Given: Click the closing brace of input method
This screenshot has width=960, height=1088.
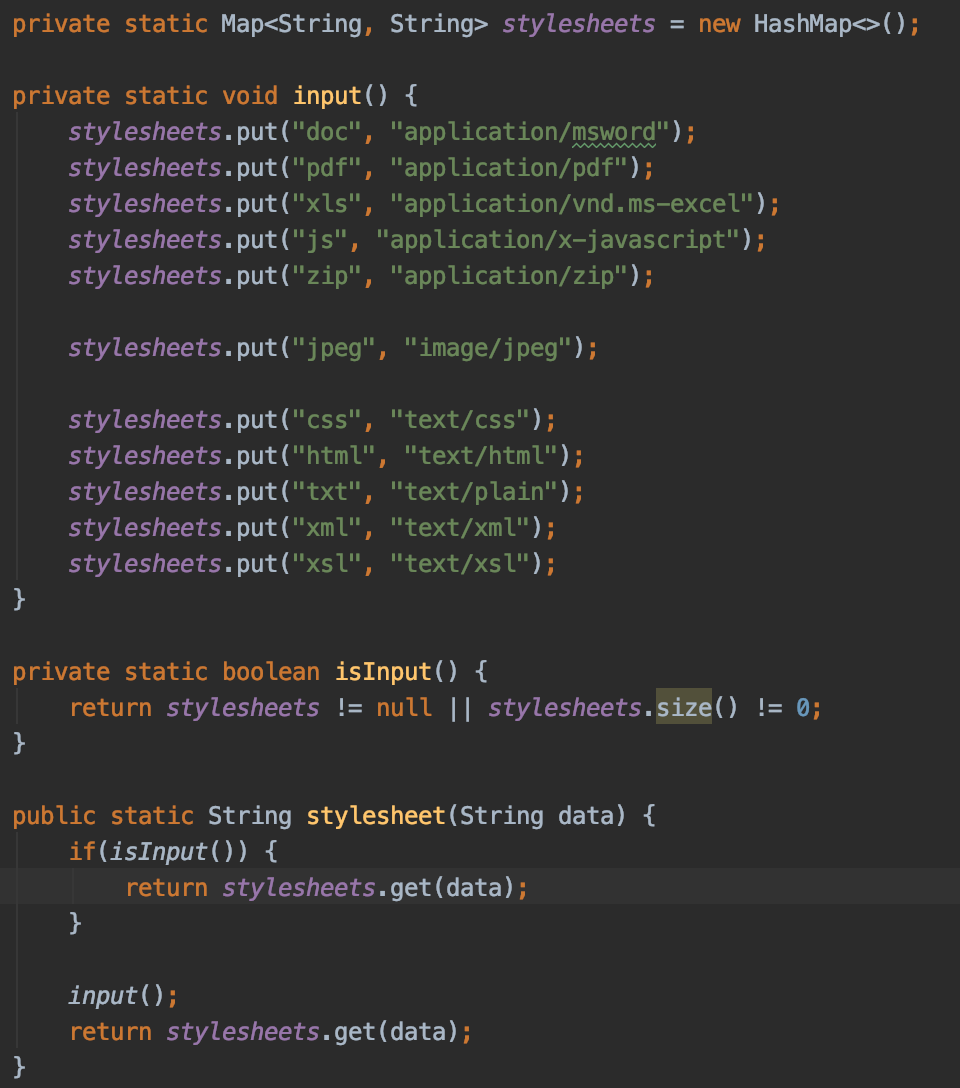Looking at the screenshot, I should [19, 599].
